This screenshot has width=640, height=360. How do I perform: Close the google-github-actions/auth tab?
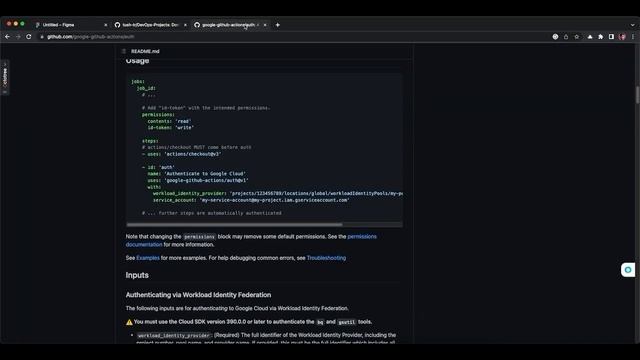[x=265, y=25]
